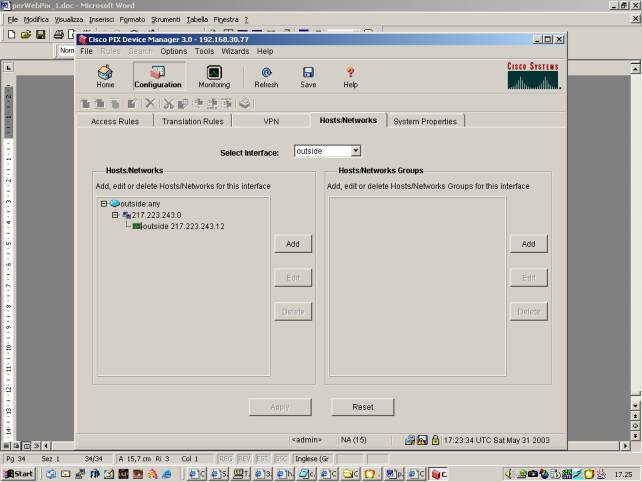Click the New document icon in Word toolbar
642x482 pixels.
pyautogui.click(x=11, y=34)
